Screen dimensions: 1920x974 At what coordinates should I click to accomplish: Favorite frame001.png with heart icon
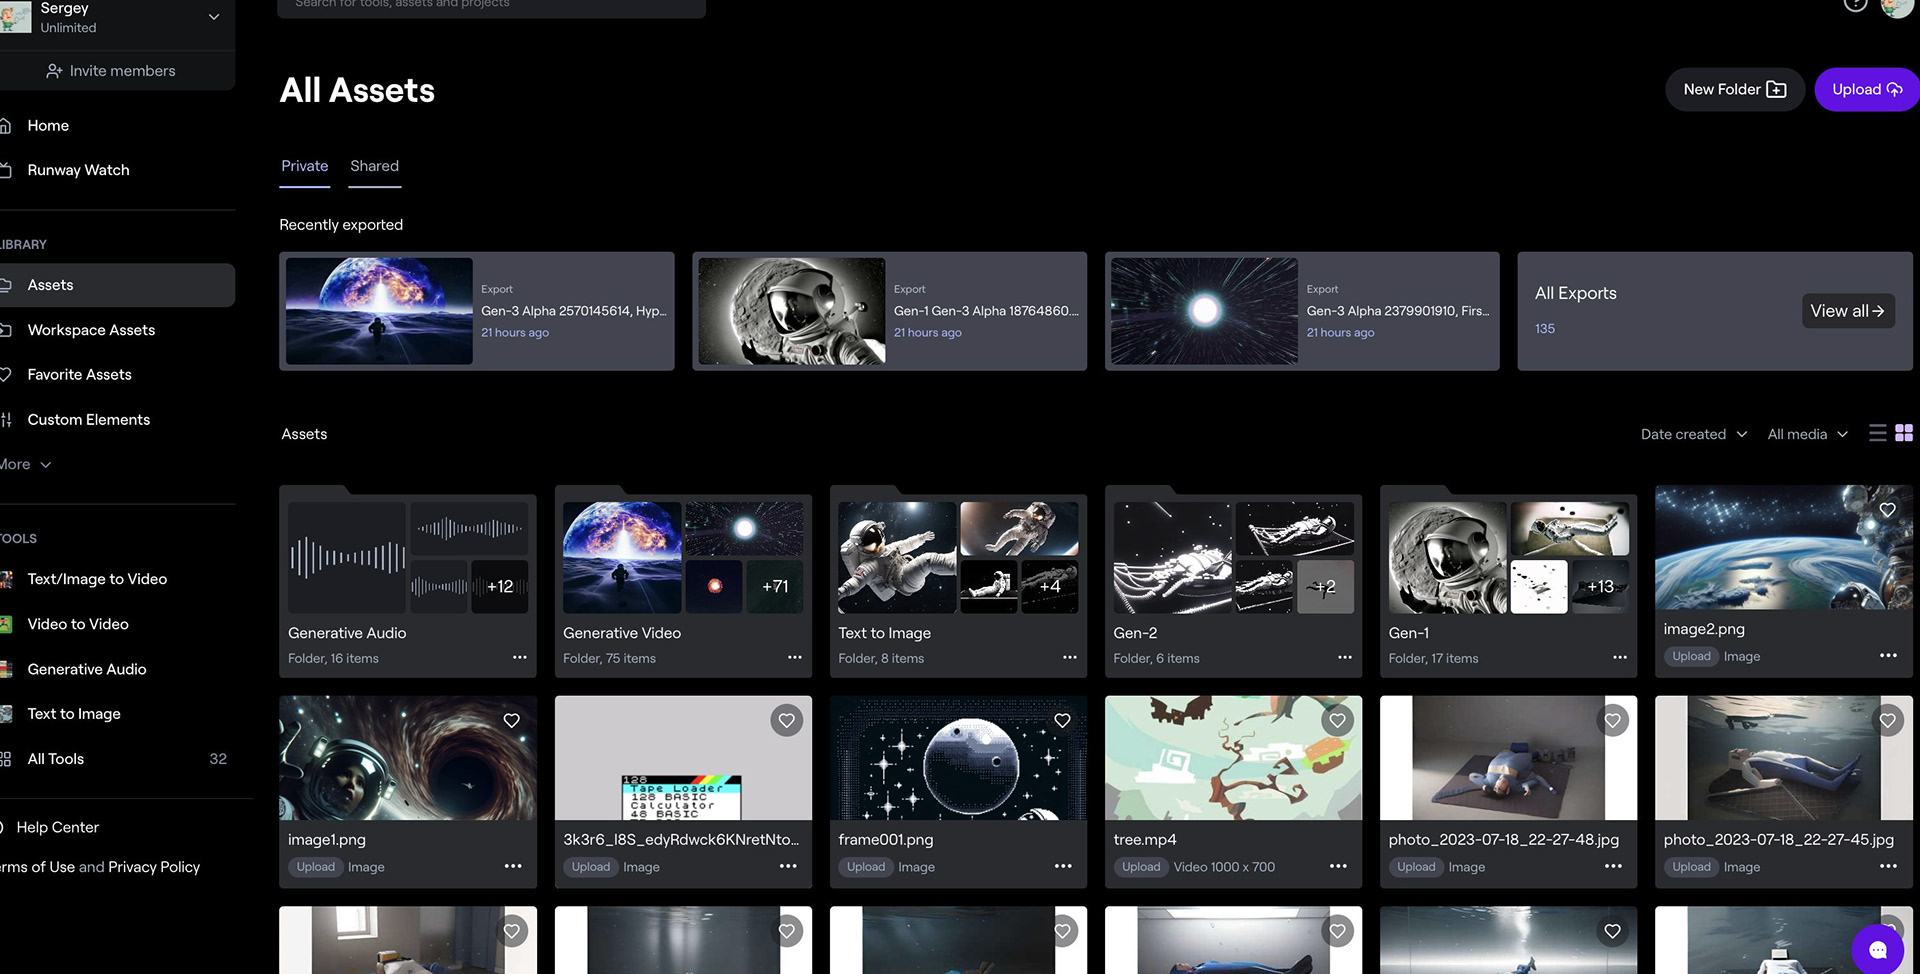[1062, 720]
